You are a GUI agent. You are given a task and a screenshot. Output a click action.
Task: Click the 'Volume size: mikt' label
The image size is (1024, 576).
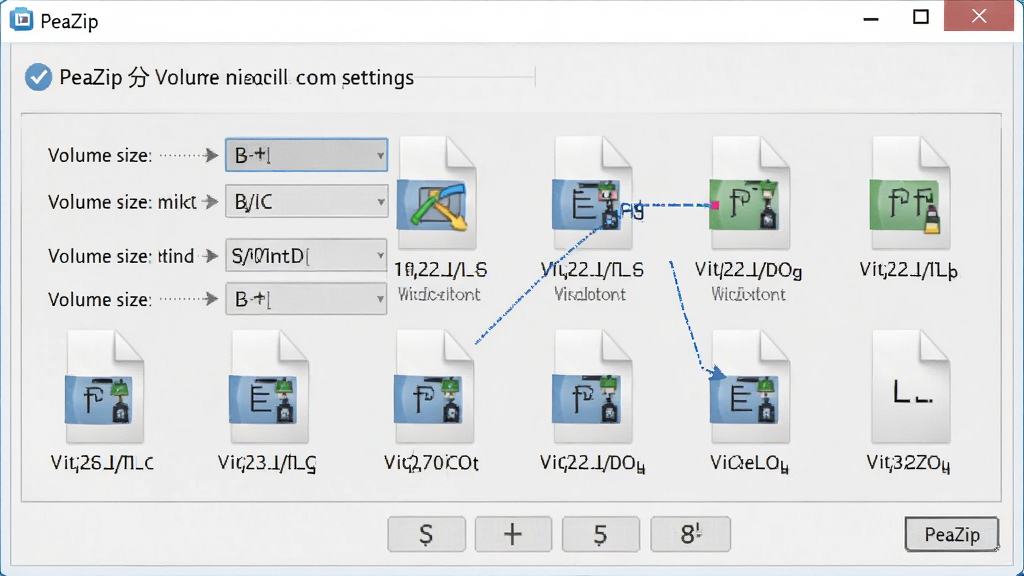point(122,202)
